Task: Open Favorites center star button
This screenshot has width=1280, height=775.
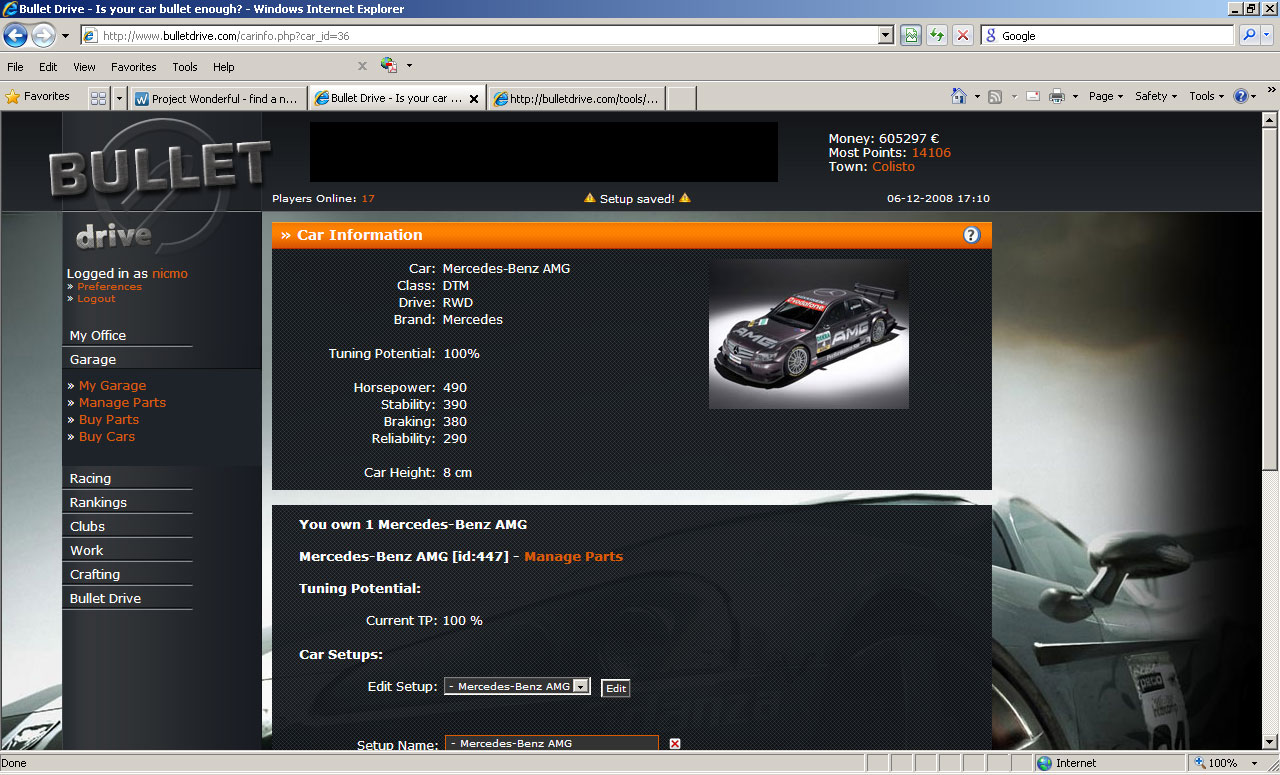Action: pyautogui.click(x=38, y=97)
